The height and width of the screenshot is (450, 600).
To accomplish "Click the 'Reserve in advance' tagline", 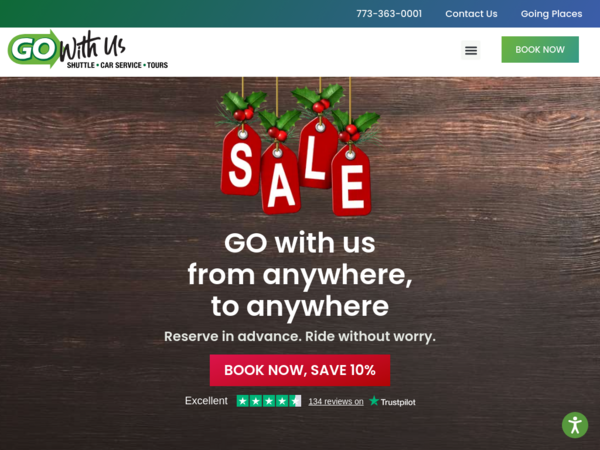I will click(300, 336).
